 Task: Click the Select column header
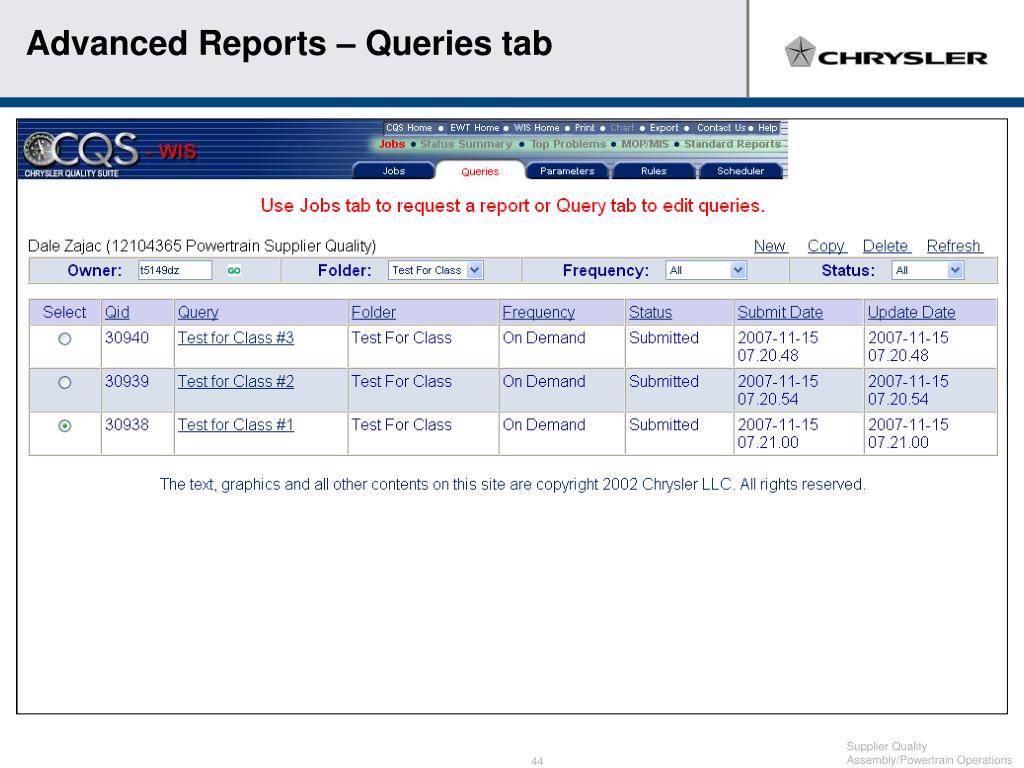pyautogui.click(x=64, y=312)
